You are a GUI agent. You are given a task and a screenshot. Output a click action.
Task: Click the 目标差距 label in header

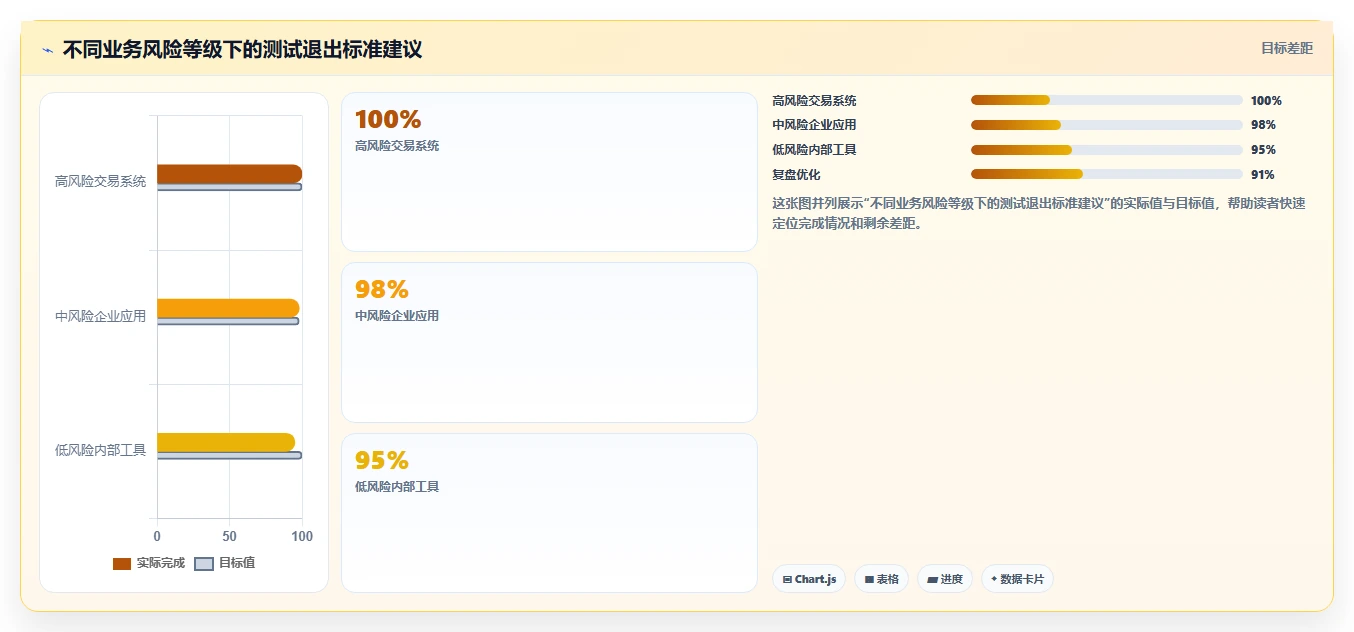click(x=1286, y=48)
